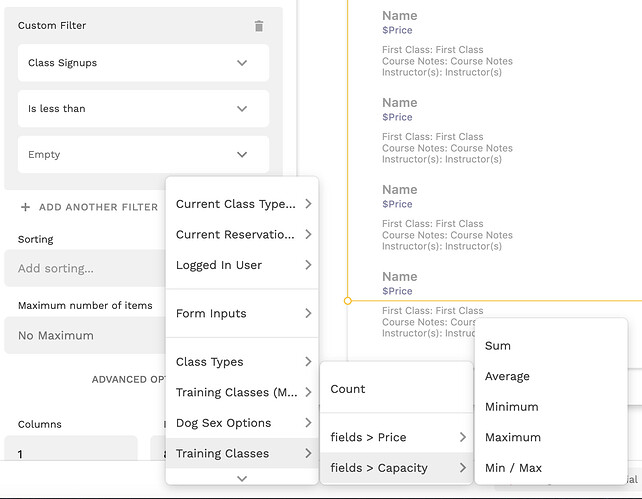Expand Dog Sex Options submenu
The image size is (642, 499).
(242, 423)
